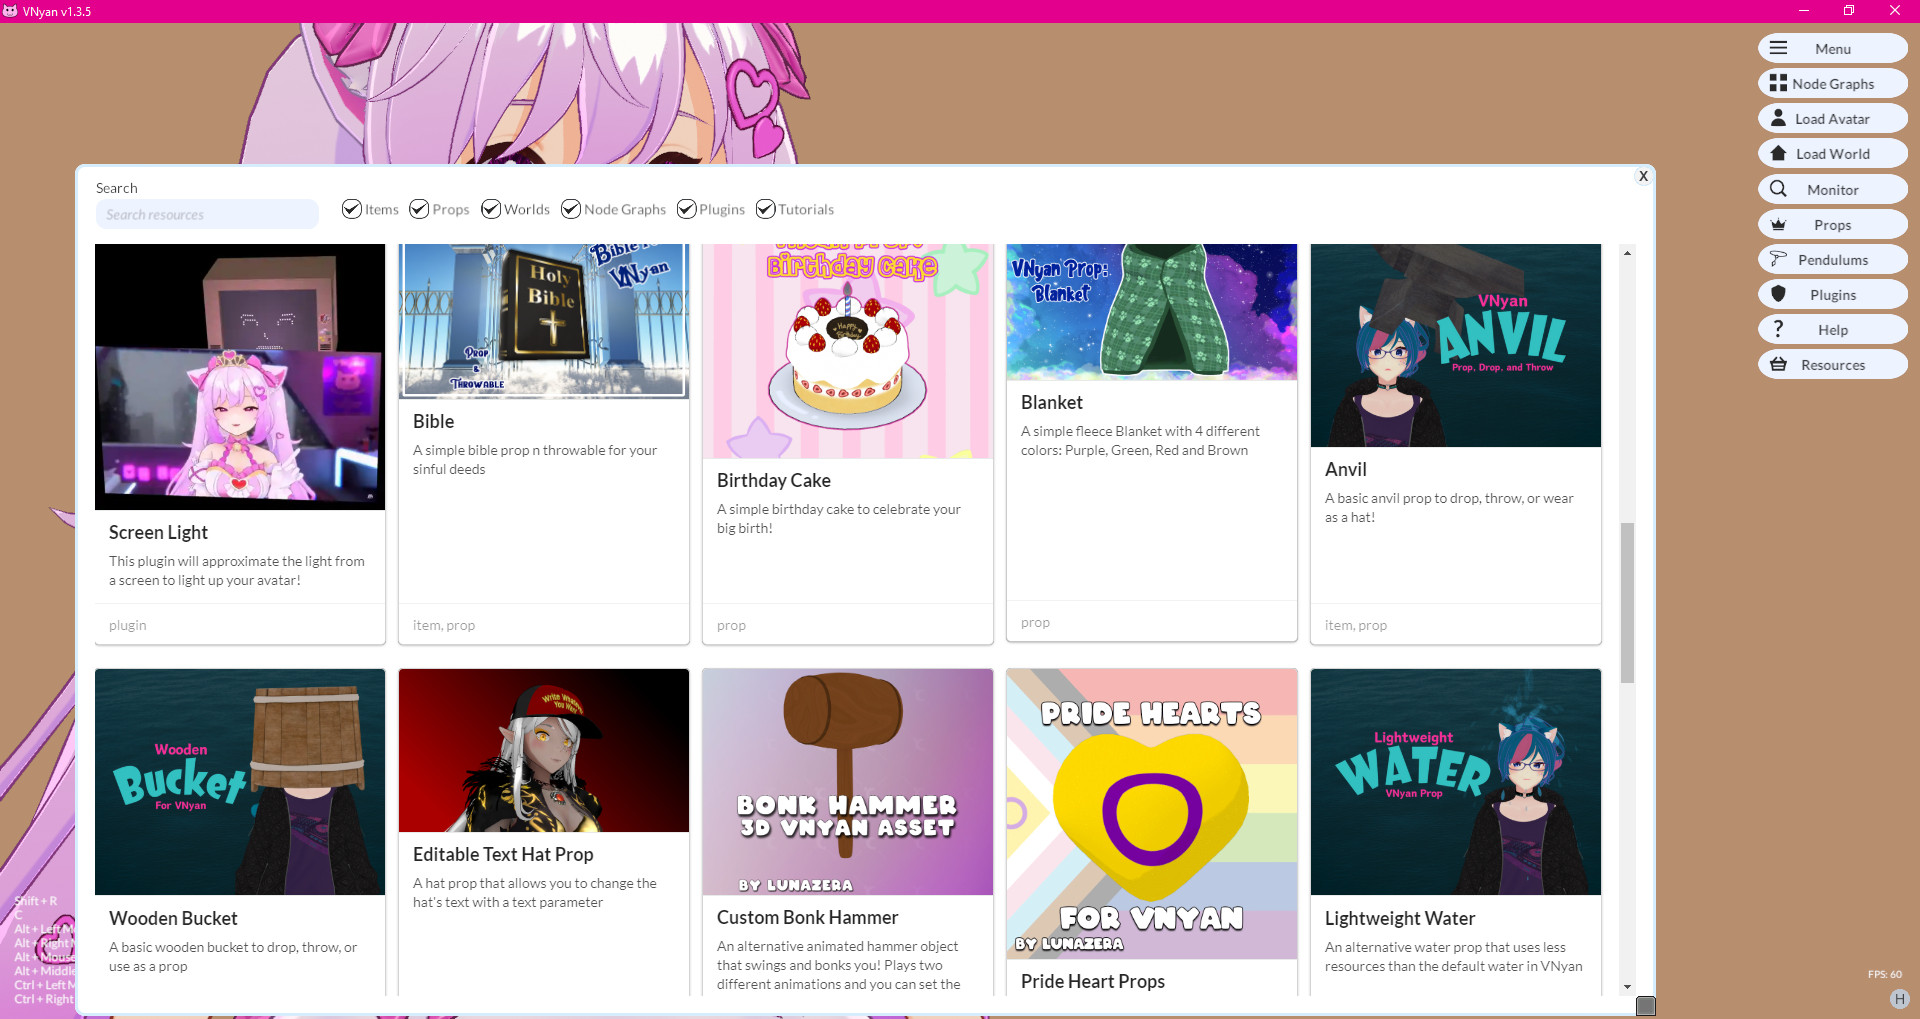Viewport: 1920px width, 1019px height.
Task: Select the Anvil resource title
Action: (1345, 469)
